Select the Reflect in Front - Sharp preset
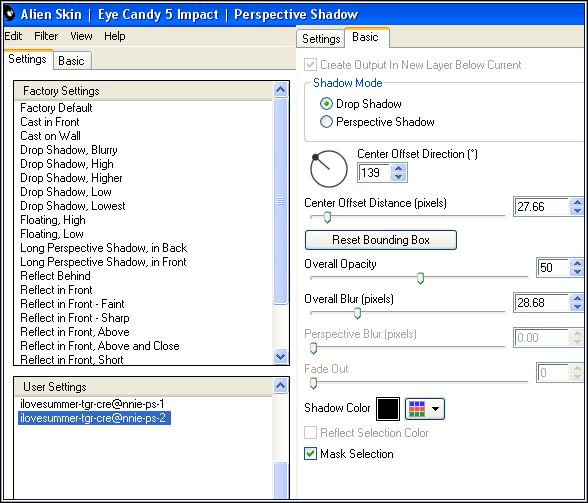 75,318
